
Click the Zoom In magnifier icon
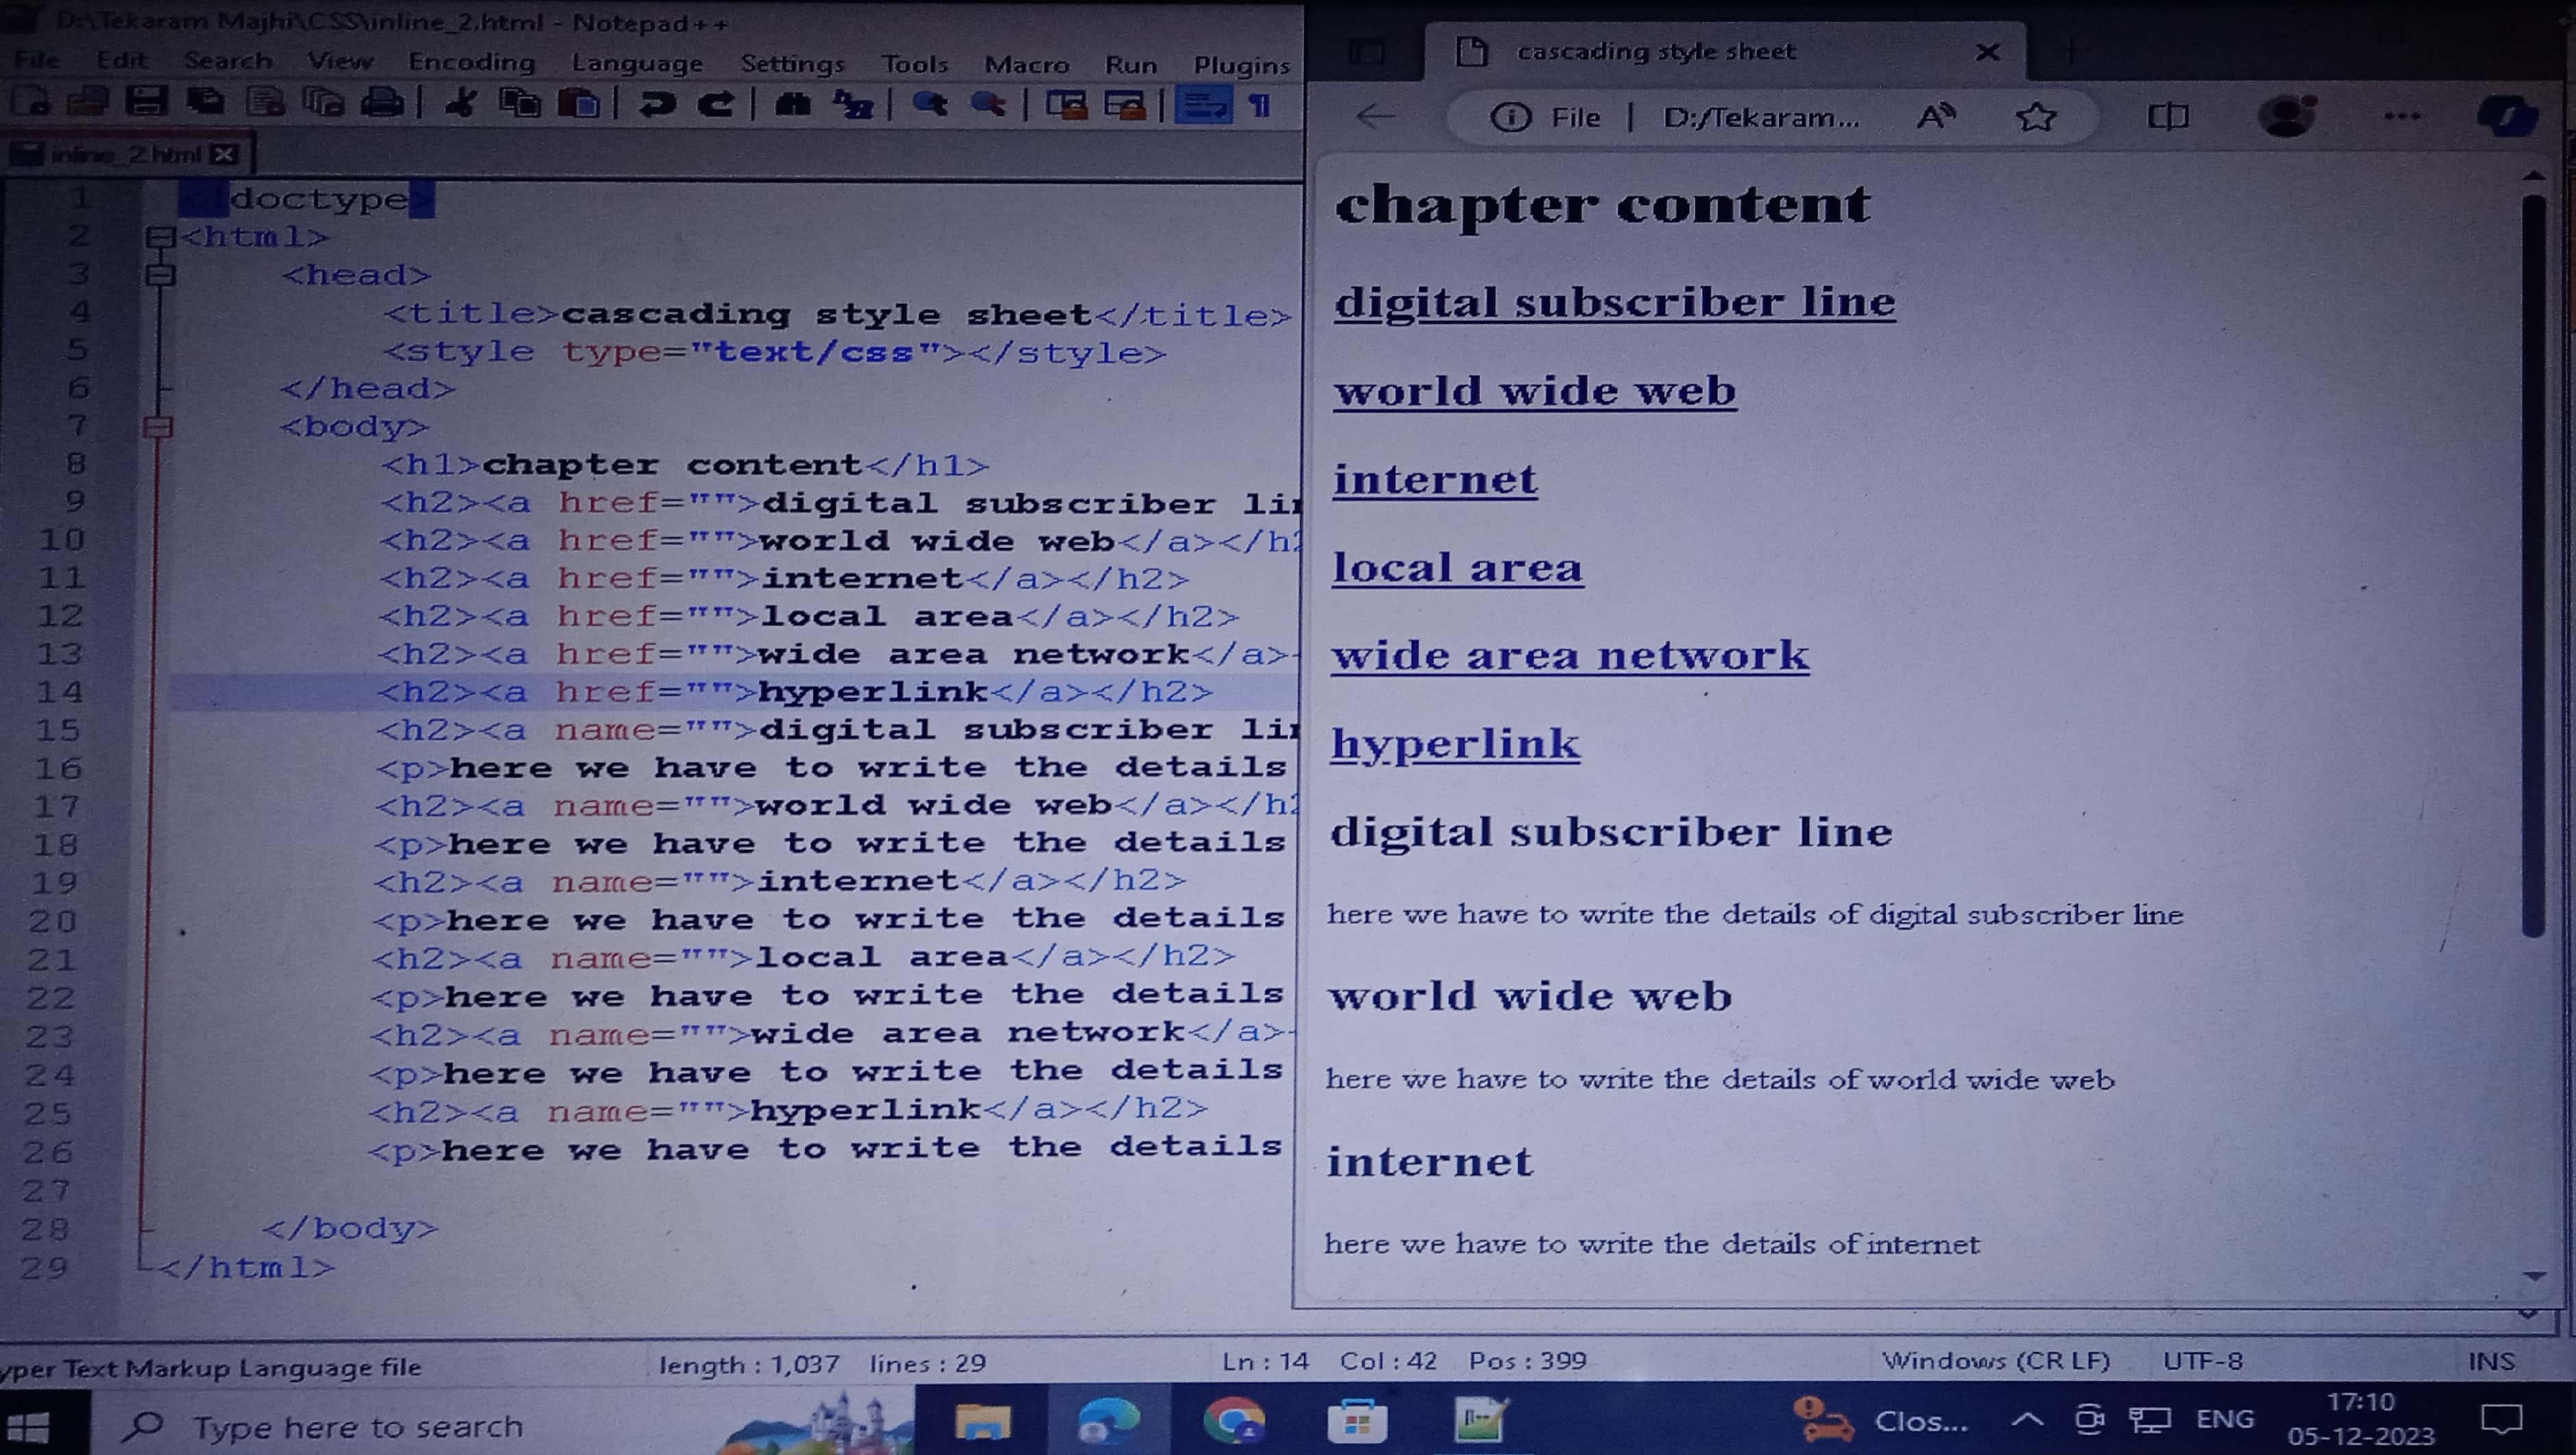tap(929, 104)
